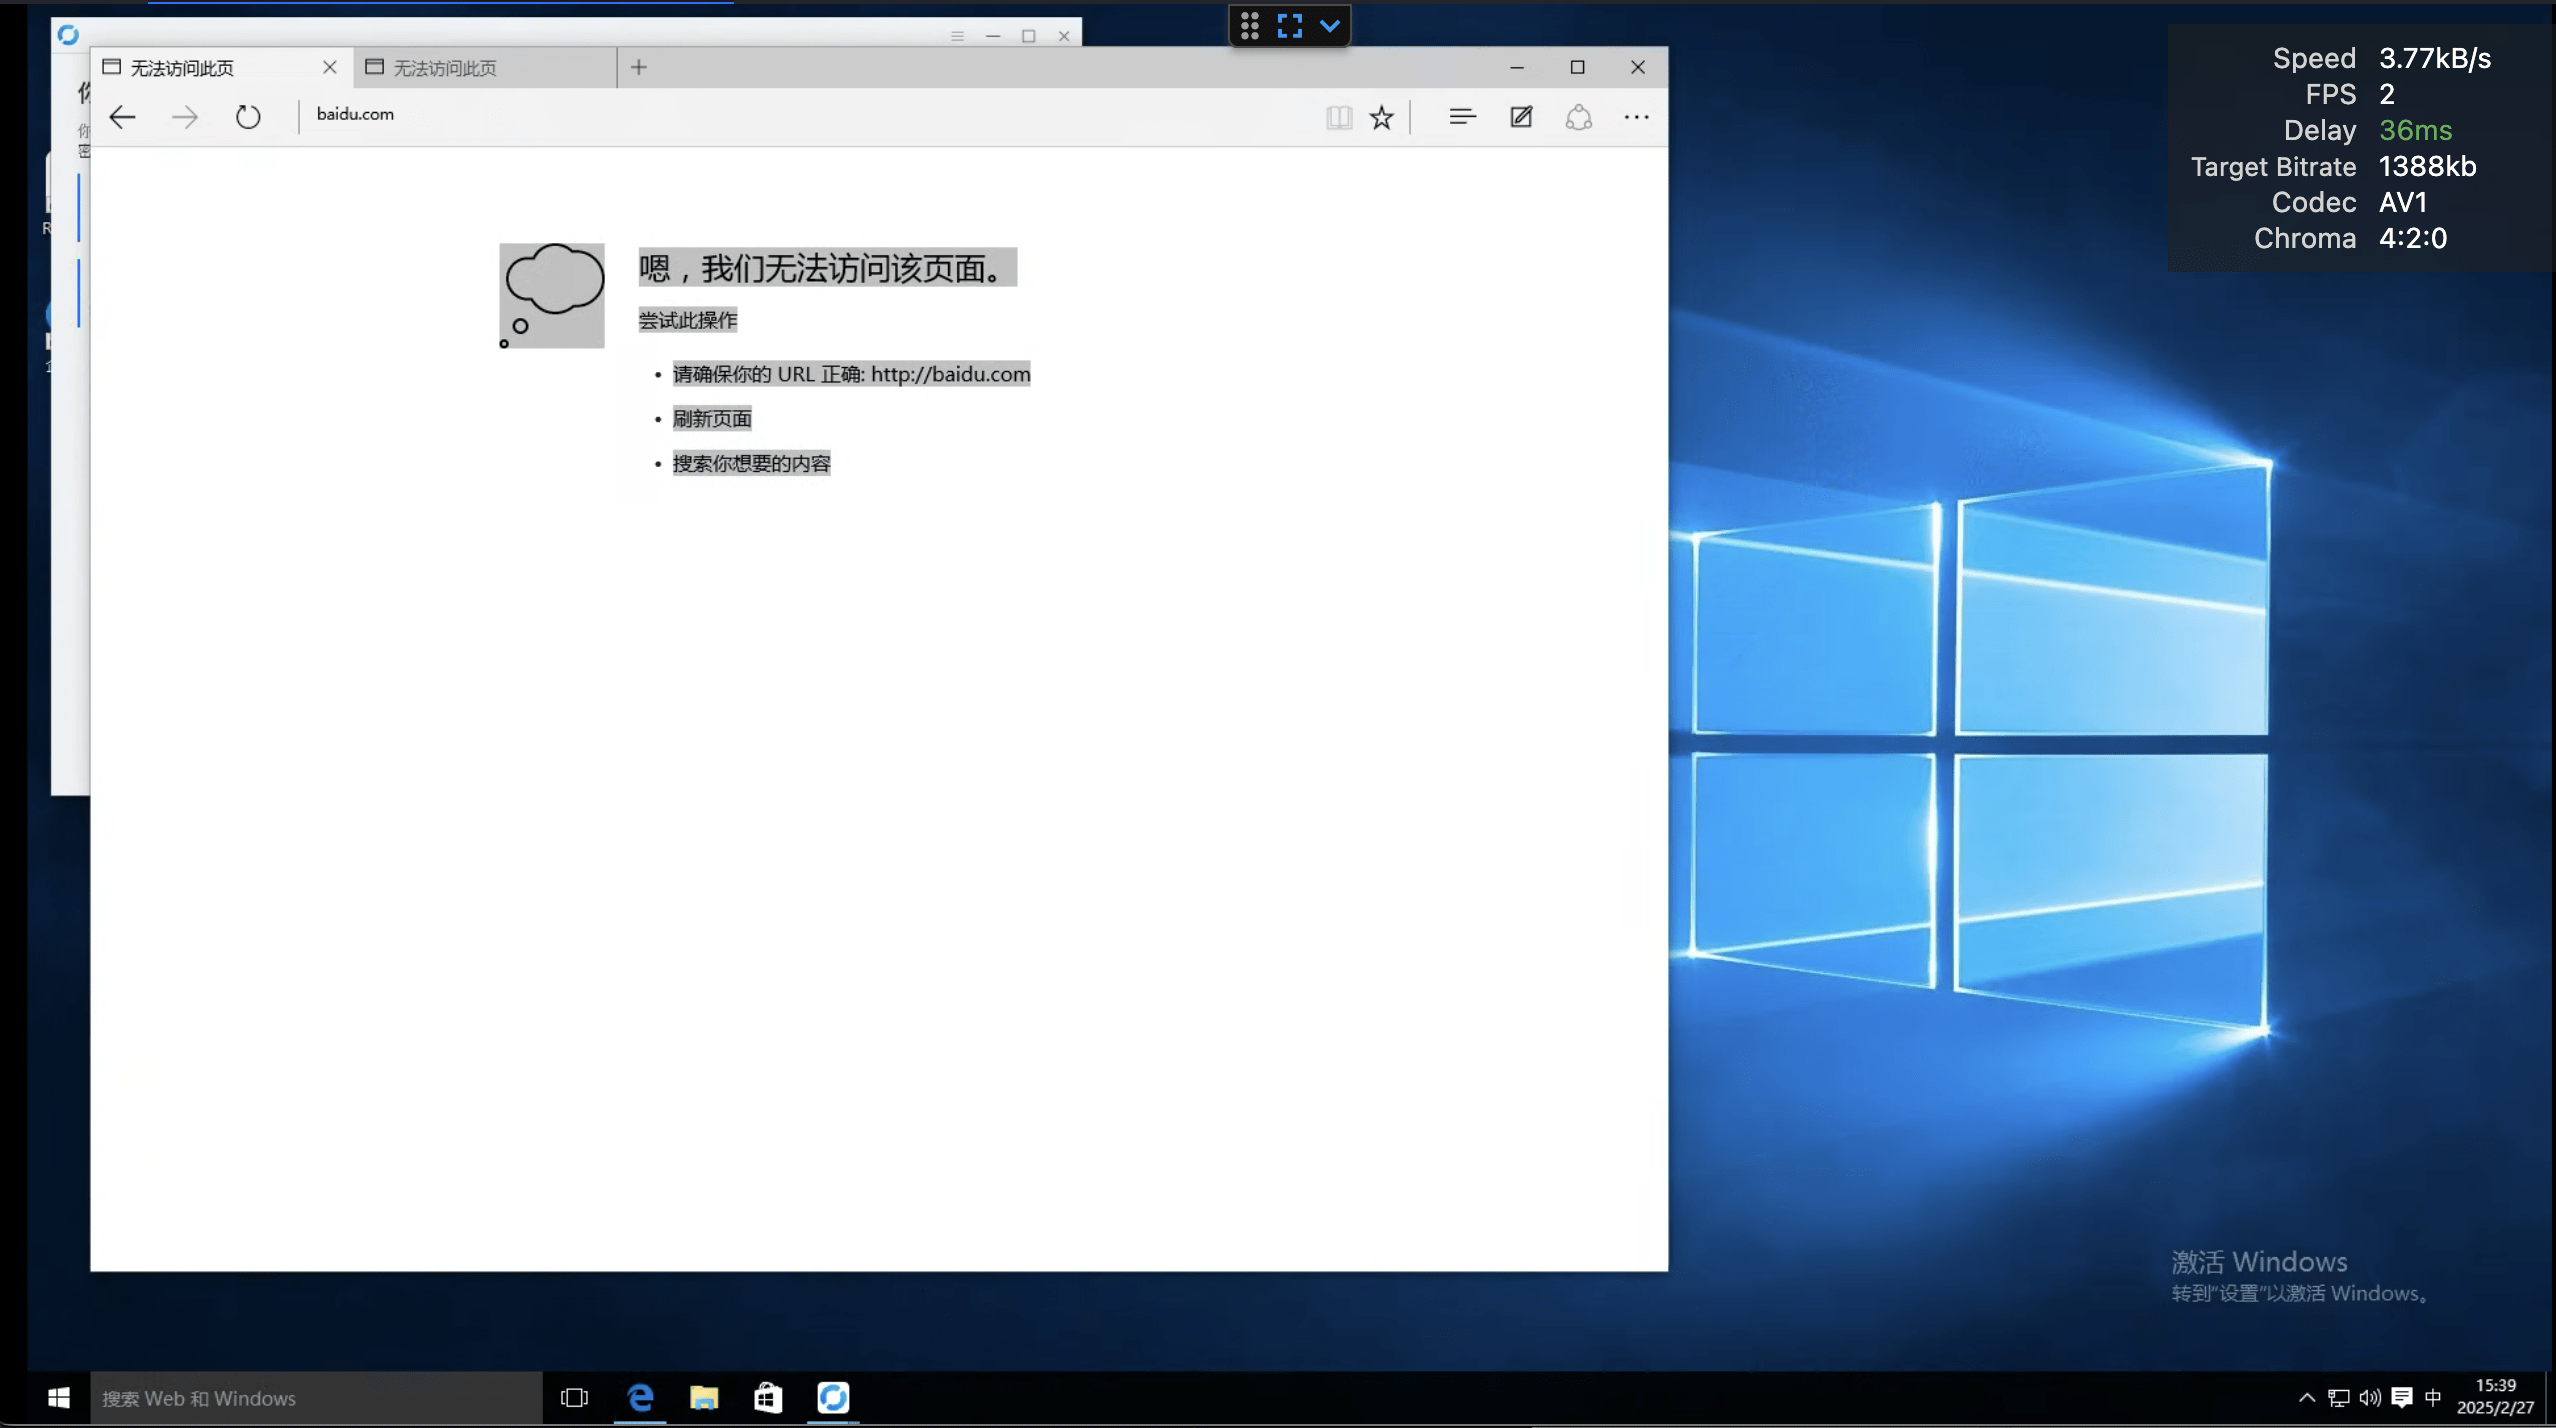Toggle fullscreen in remote toolbar
The image size is (2556, 1428).
pos(1290,26)
